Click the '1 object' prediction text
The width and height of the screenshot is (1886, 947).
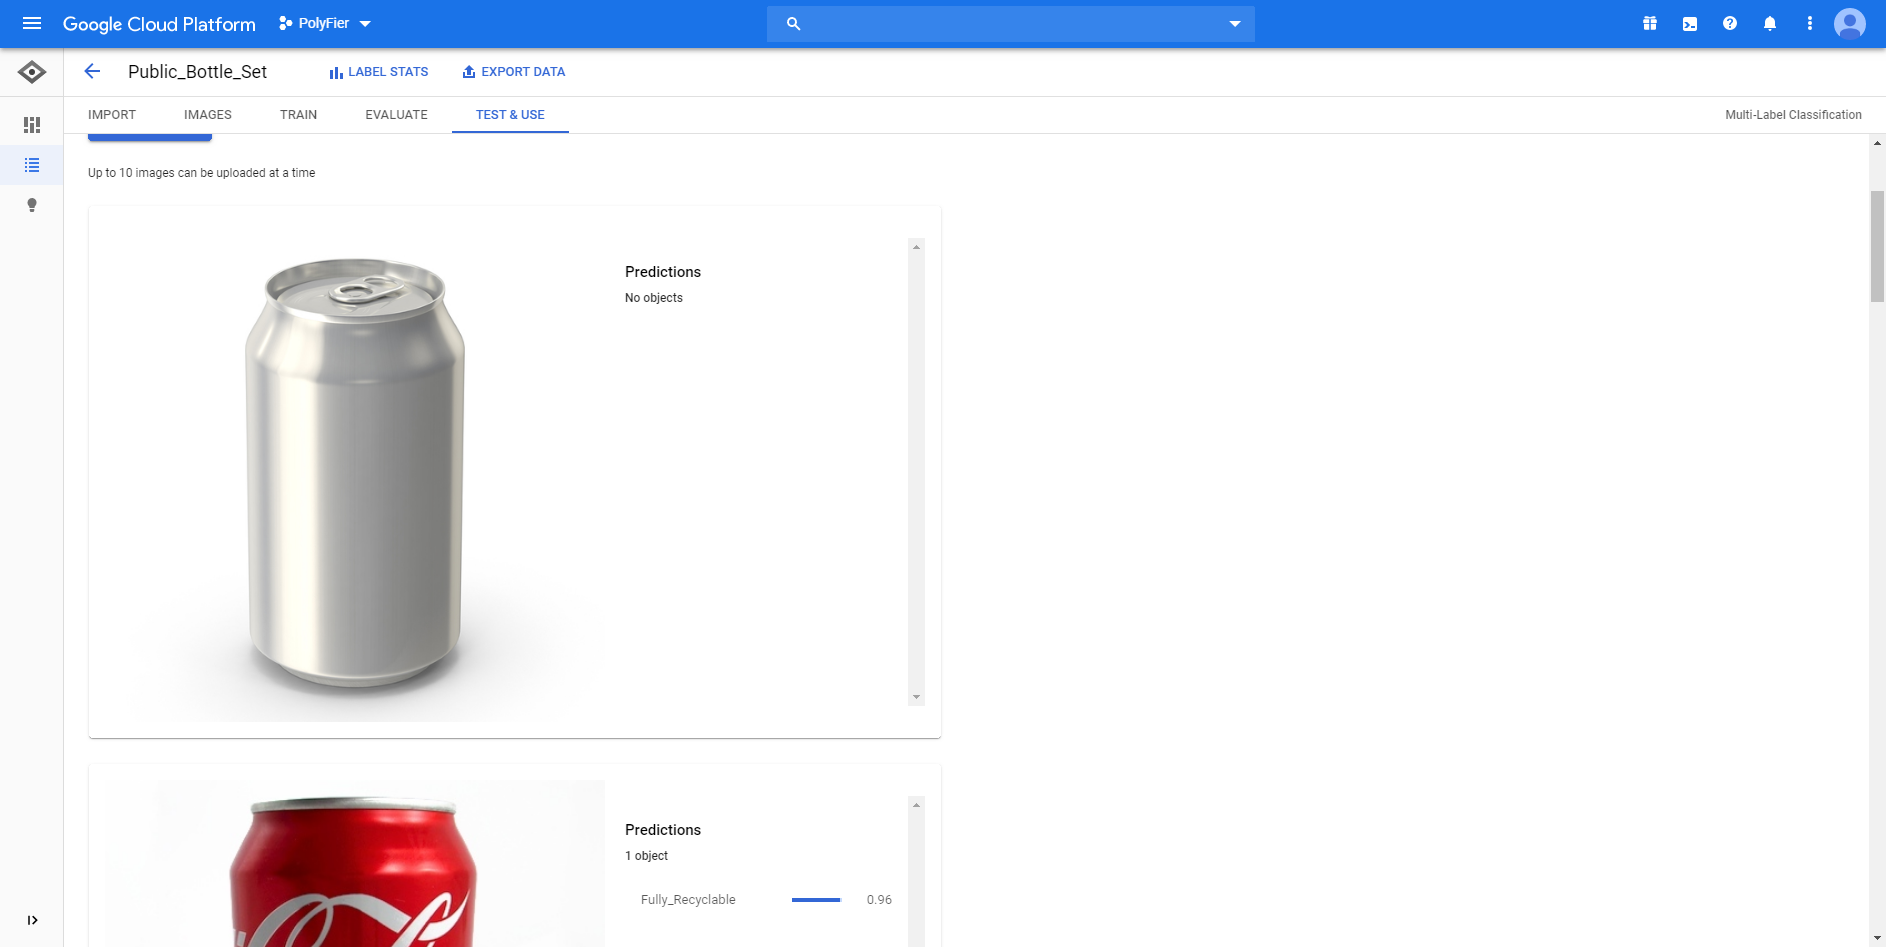(646, 856)
